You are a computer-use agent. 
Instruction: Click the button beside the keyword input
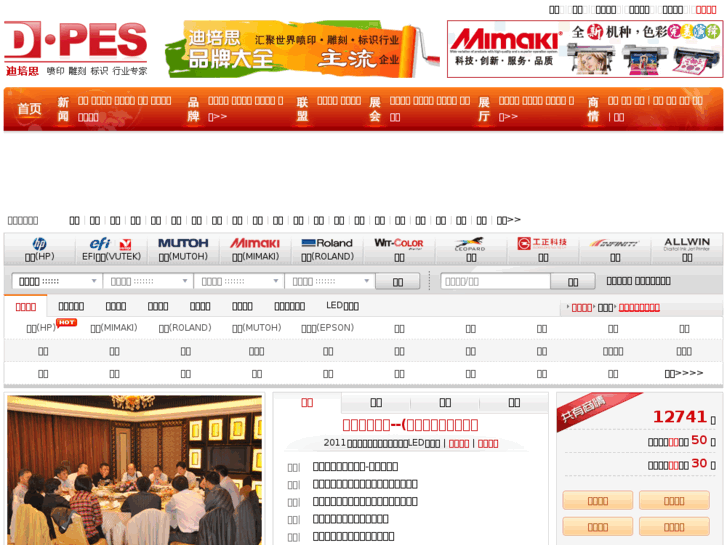[x=573, y=282]
